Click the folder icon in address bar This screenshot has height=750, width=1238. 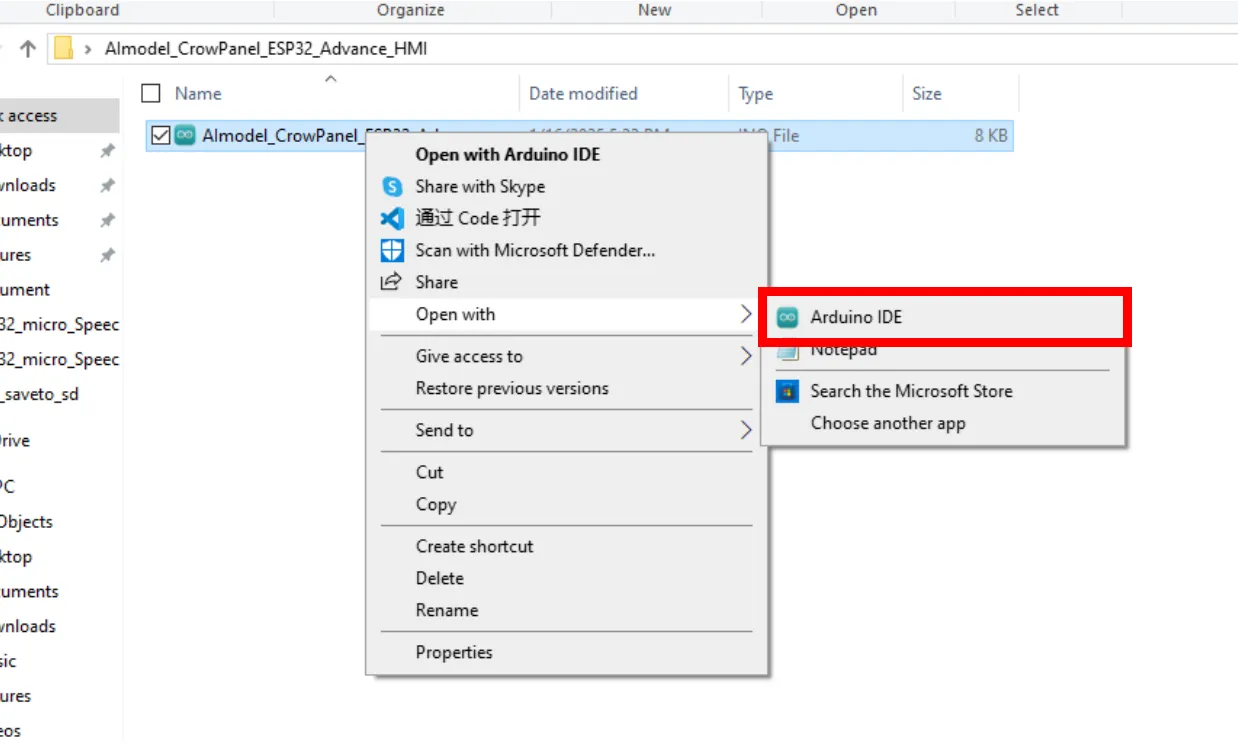[x=64, y=48]
